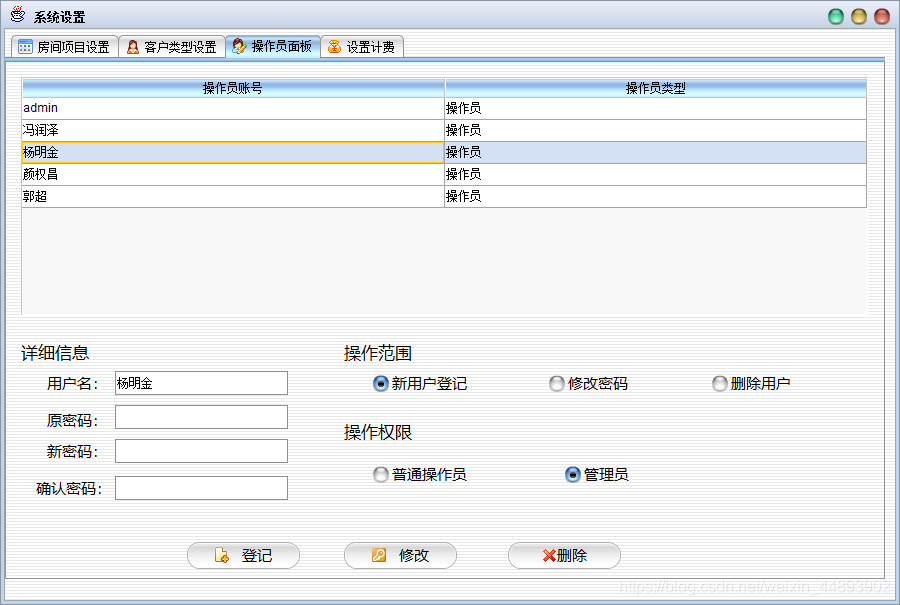Click the operator icon on 操作员面板 tab
The image size is (900, 605).
[239, 46]
